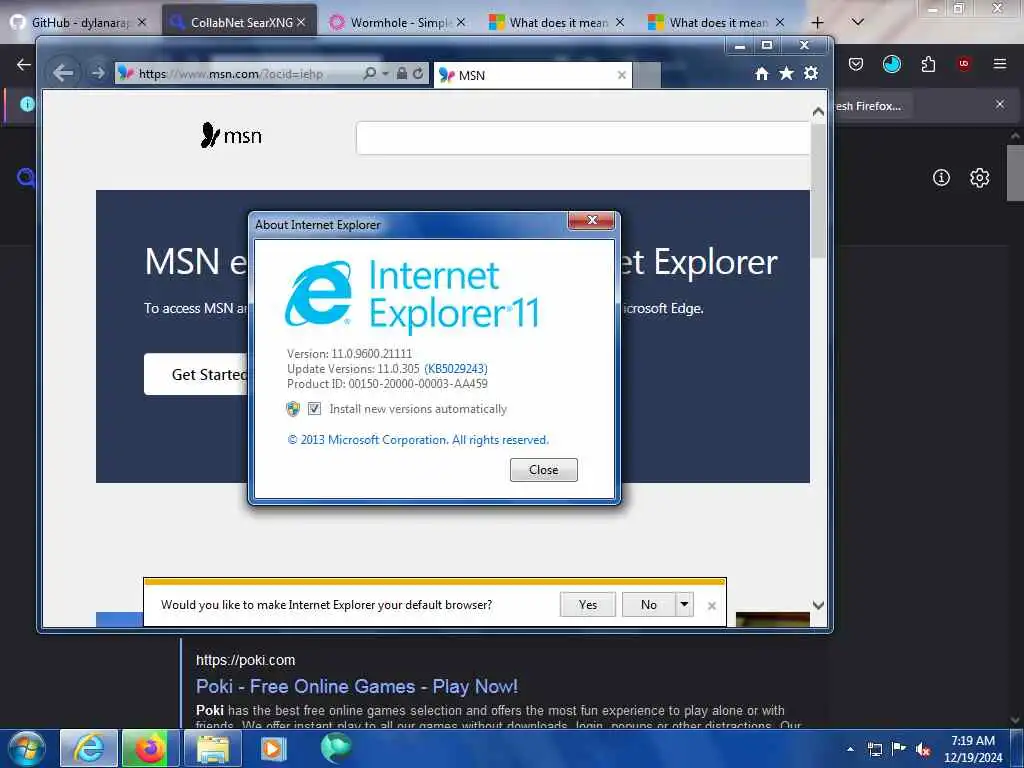Image resolution: width=1024 pixels, height=768 pixels.
Task: Open Windows Media Player taskbar icon
Action: pos(273,748)
